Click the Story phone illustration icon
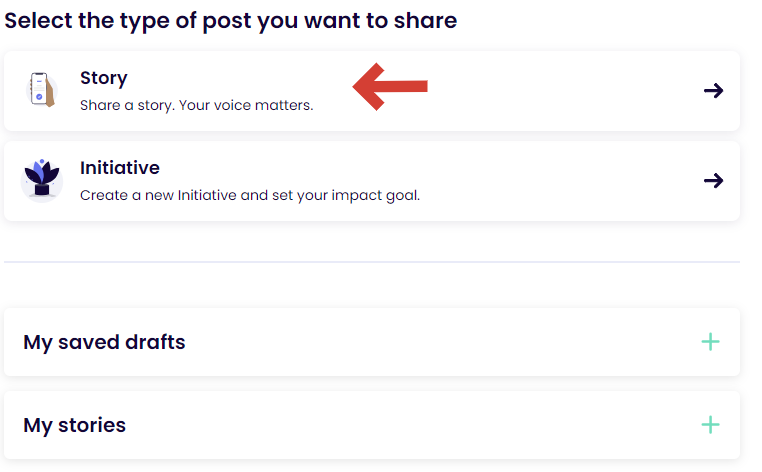This screenshot has height=472, width=762. pyautogui.click(x=40, y=91)
